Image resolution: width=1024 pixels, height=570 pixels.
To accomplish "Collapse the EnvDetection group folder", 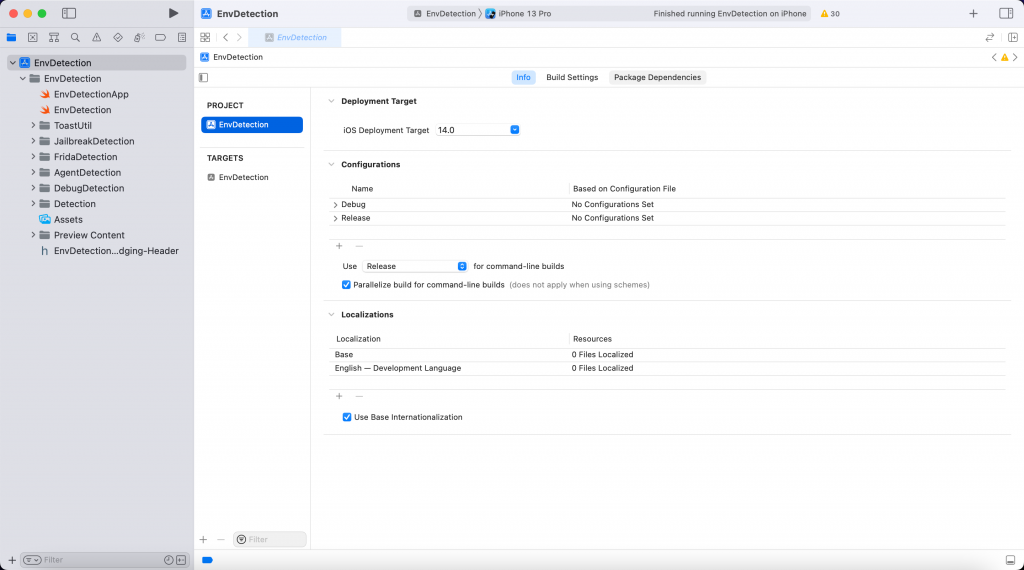I will pyautogui.click(x=23, y=78).
